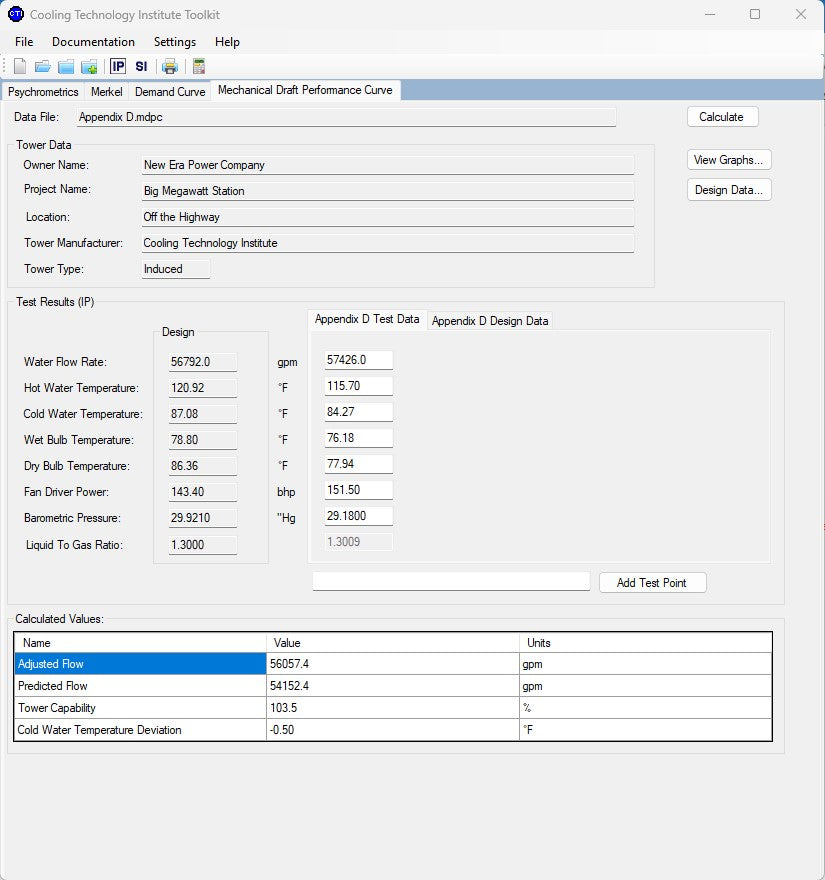The width and height of the screenshot is (825, 880).
Task: Select the Tower Capability row in table
Action: point(140,708)
